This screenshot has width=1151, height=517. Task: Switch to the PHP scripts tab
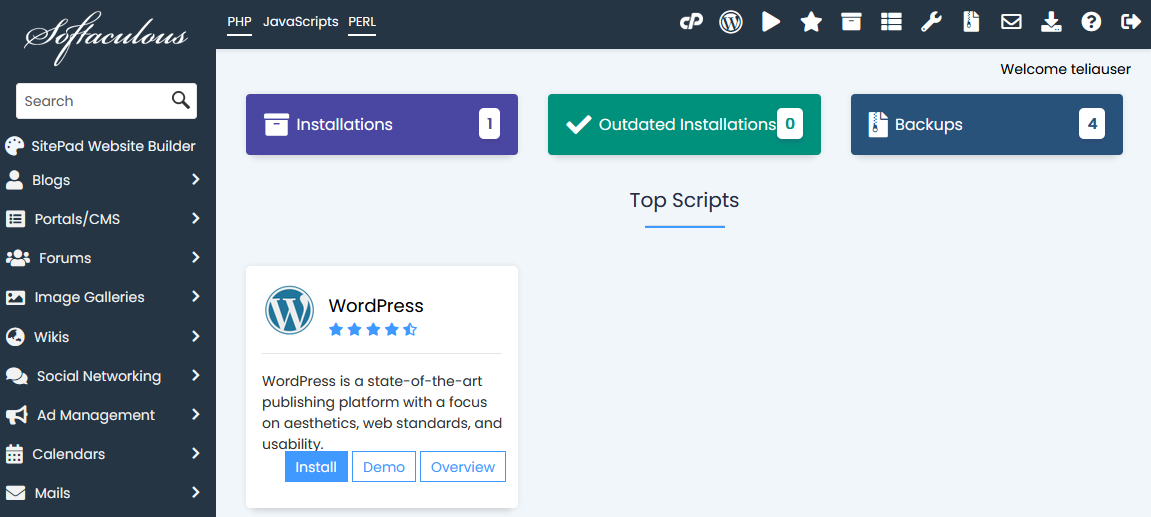click(x=239, y=22)
